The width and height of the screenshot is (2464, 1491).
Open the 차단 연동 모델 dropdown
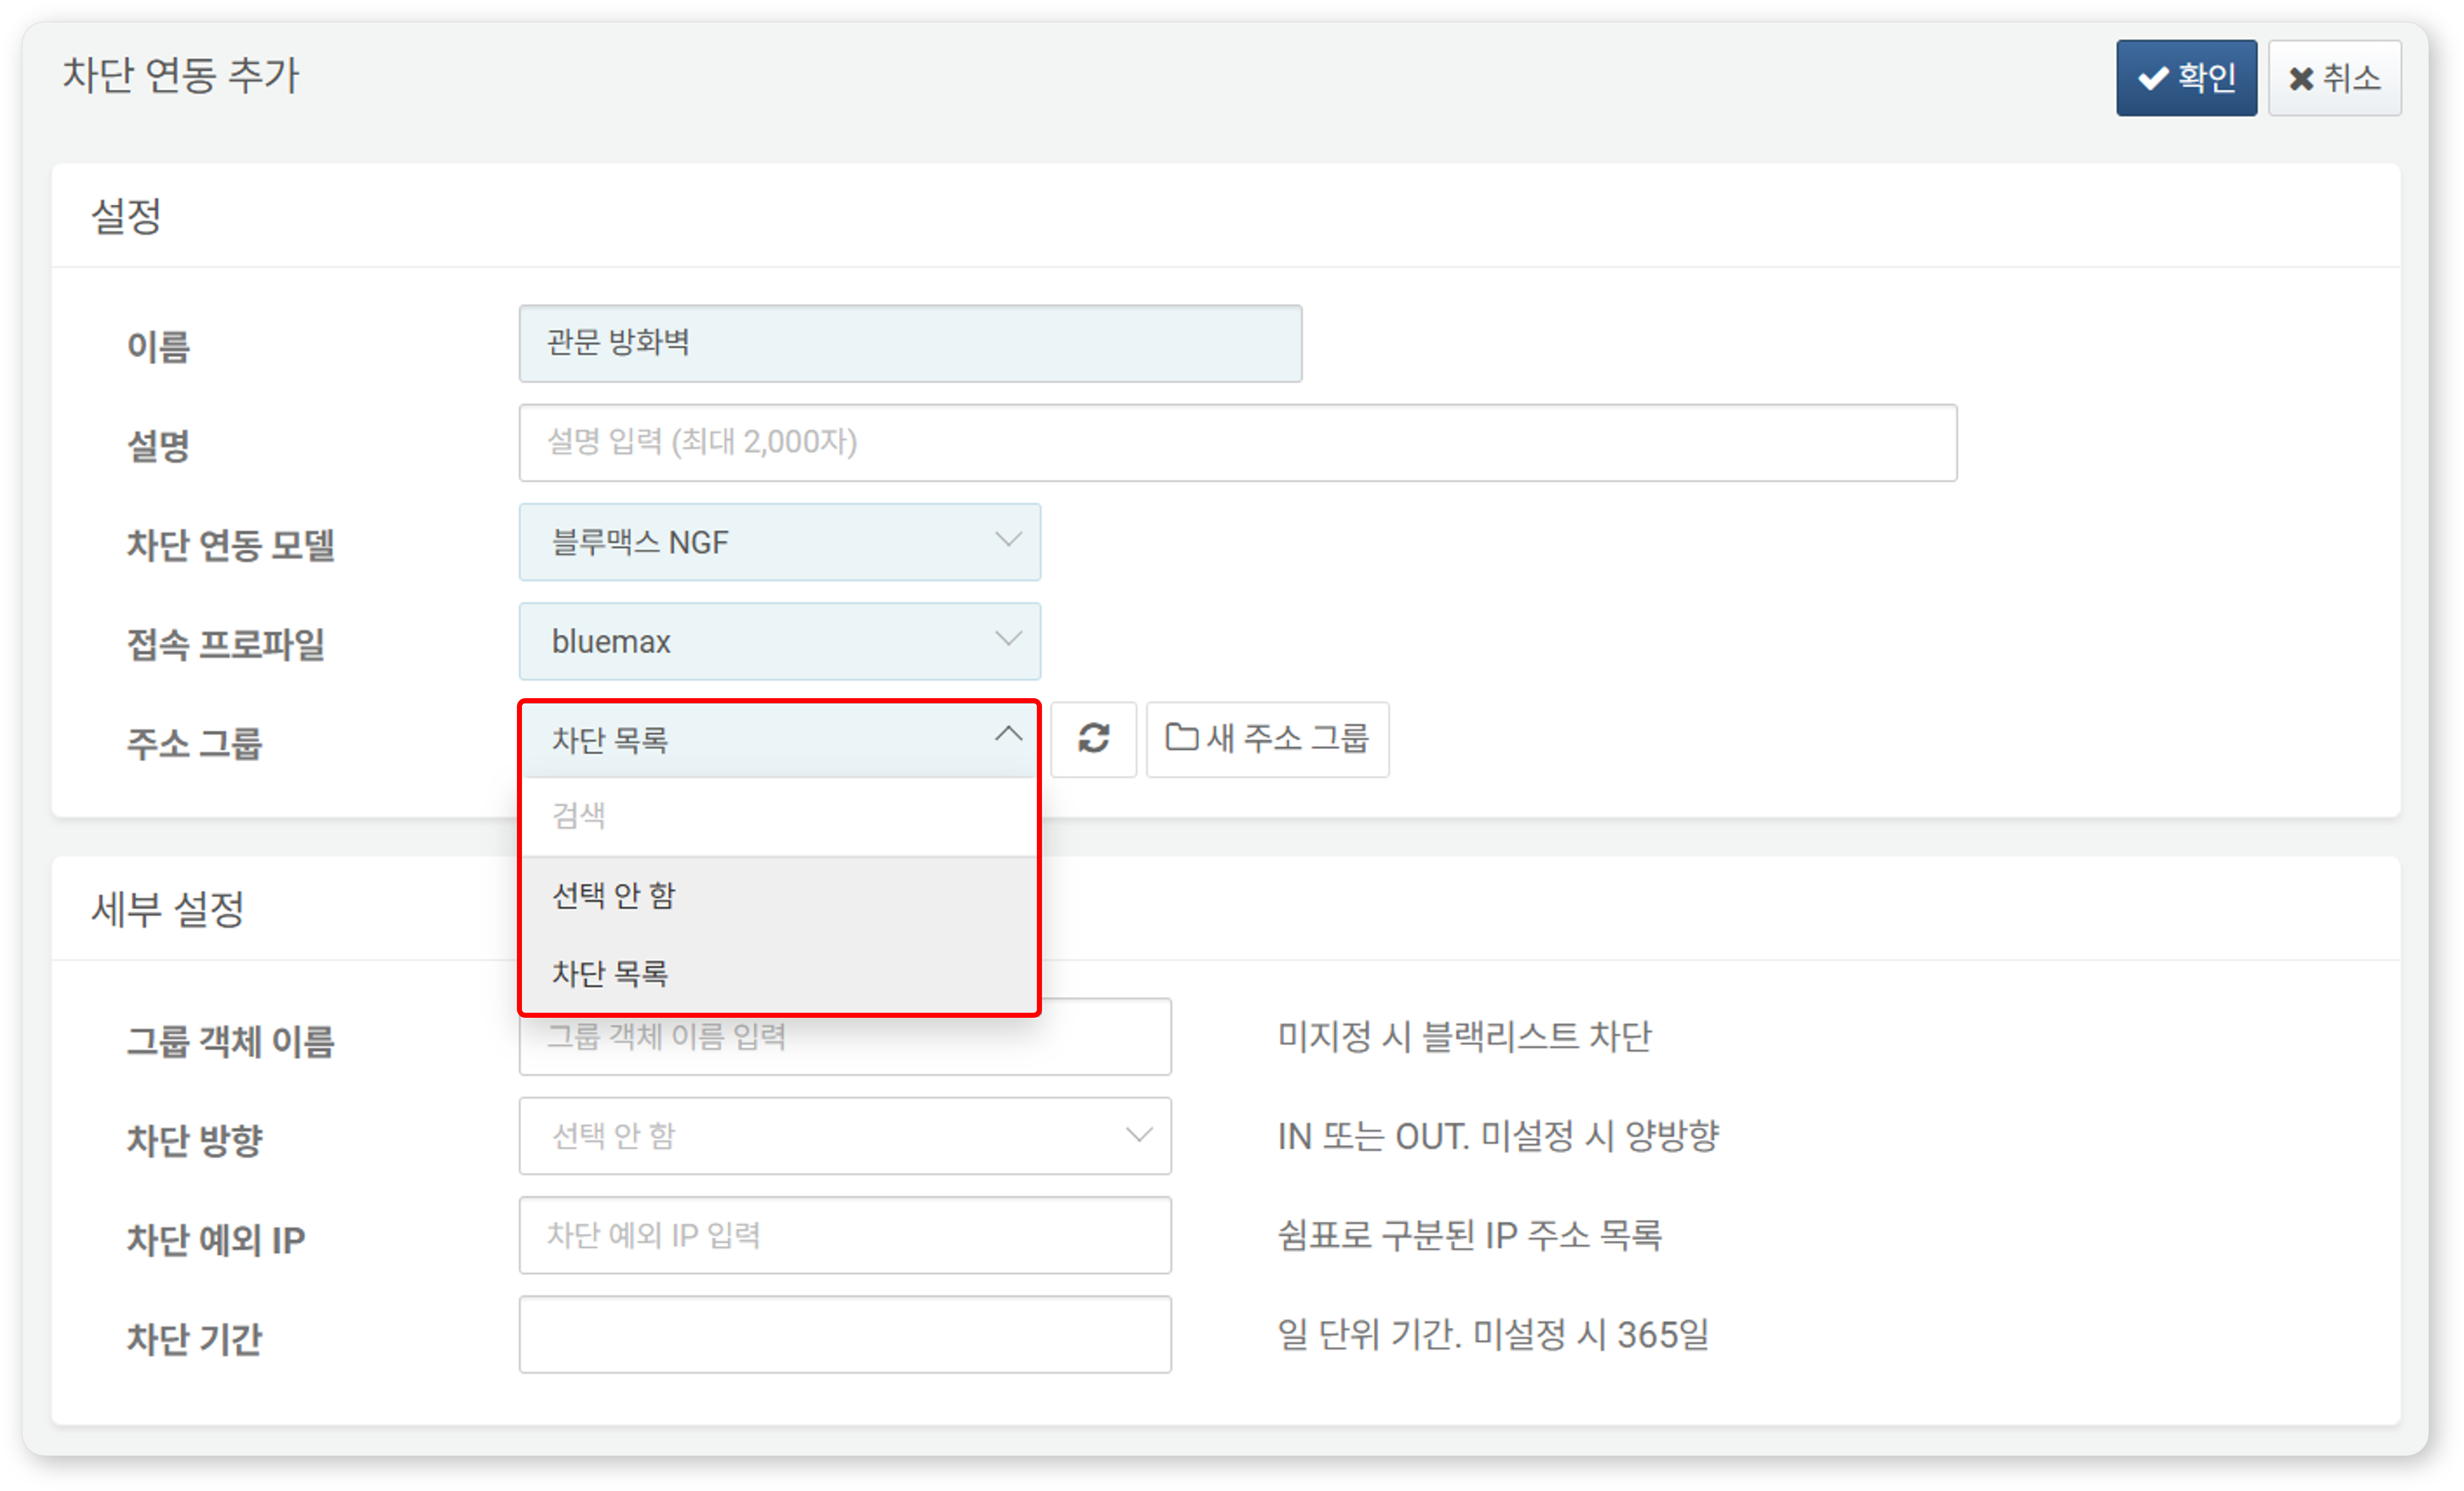779,542
